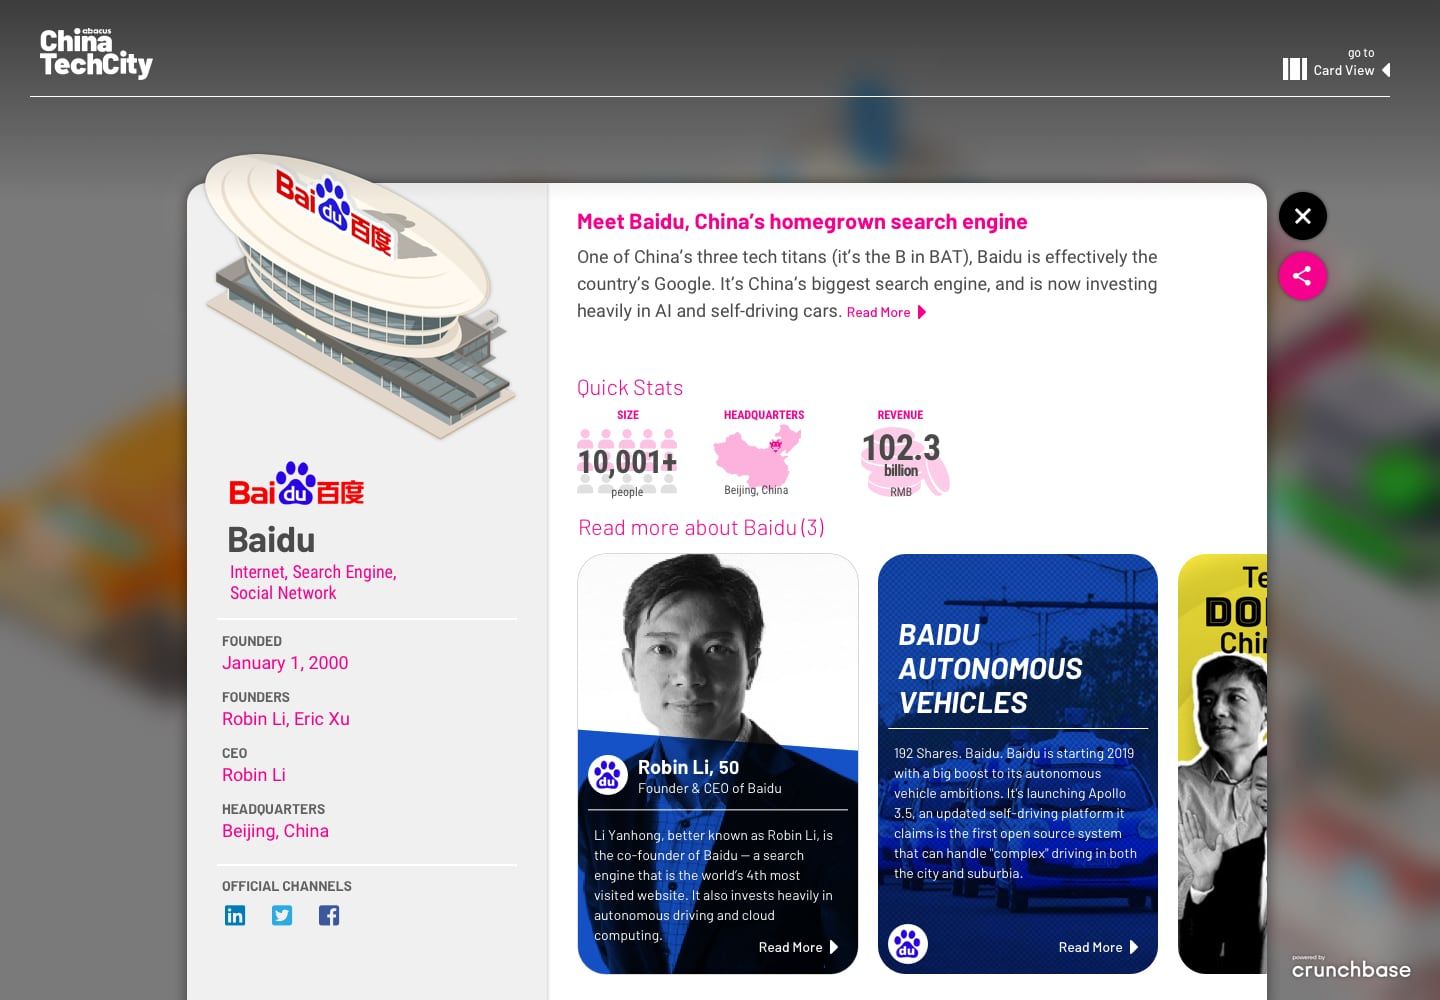
Task: Click the Card View columns icon
Action: (x=1294, y=69)
